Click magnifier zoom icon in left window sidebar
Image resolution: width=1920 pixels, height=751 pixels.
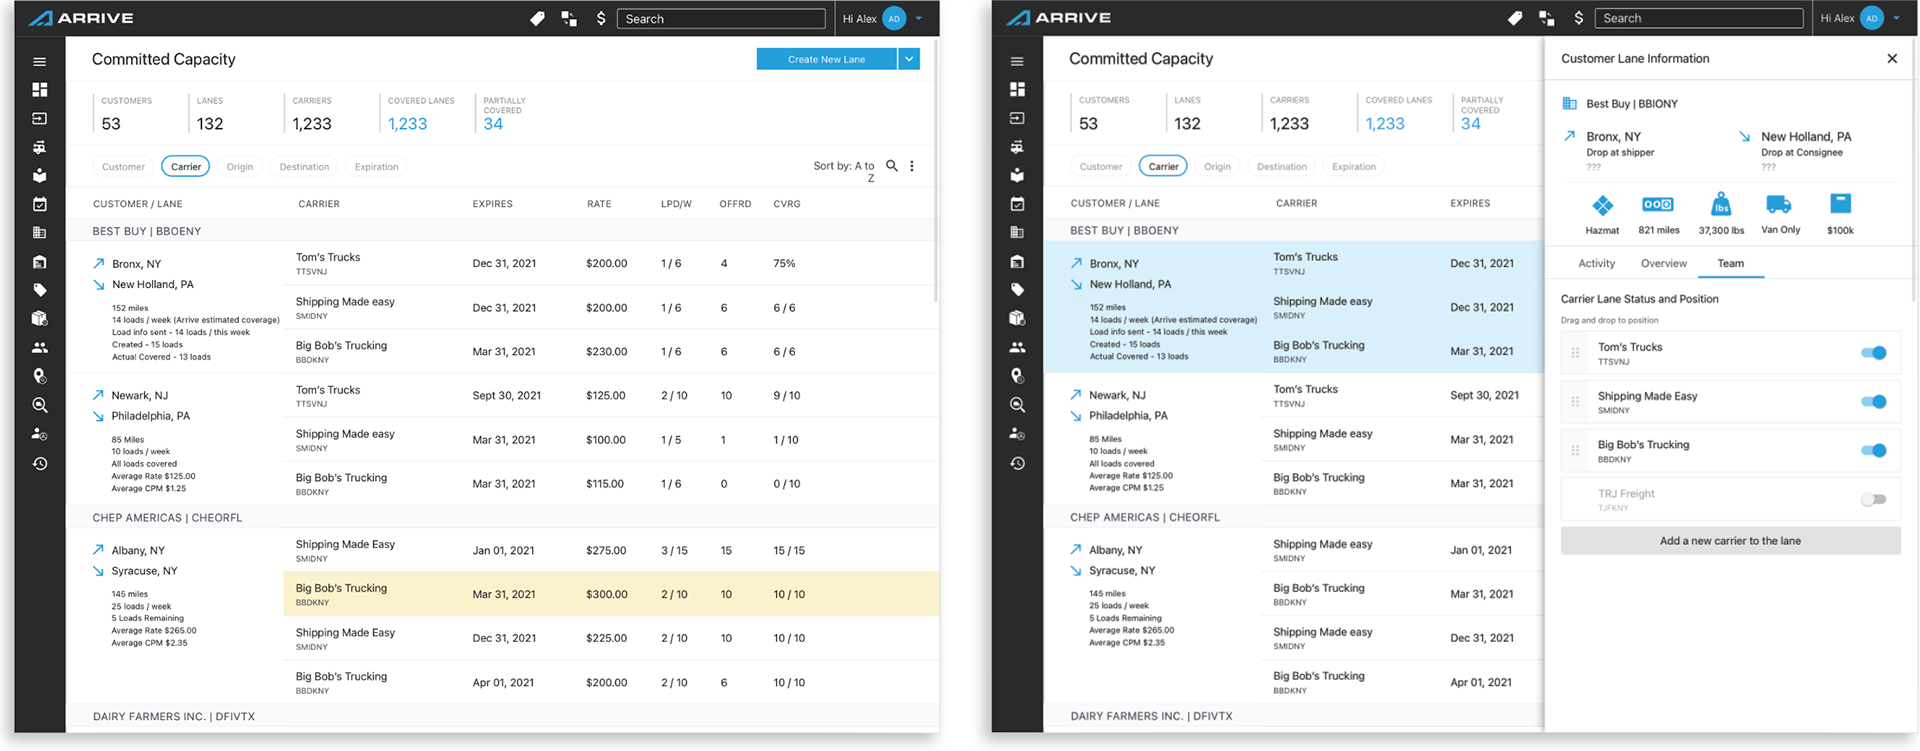click(40, 405)
